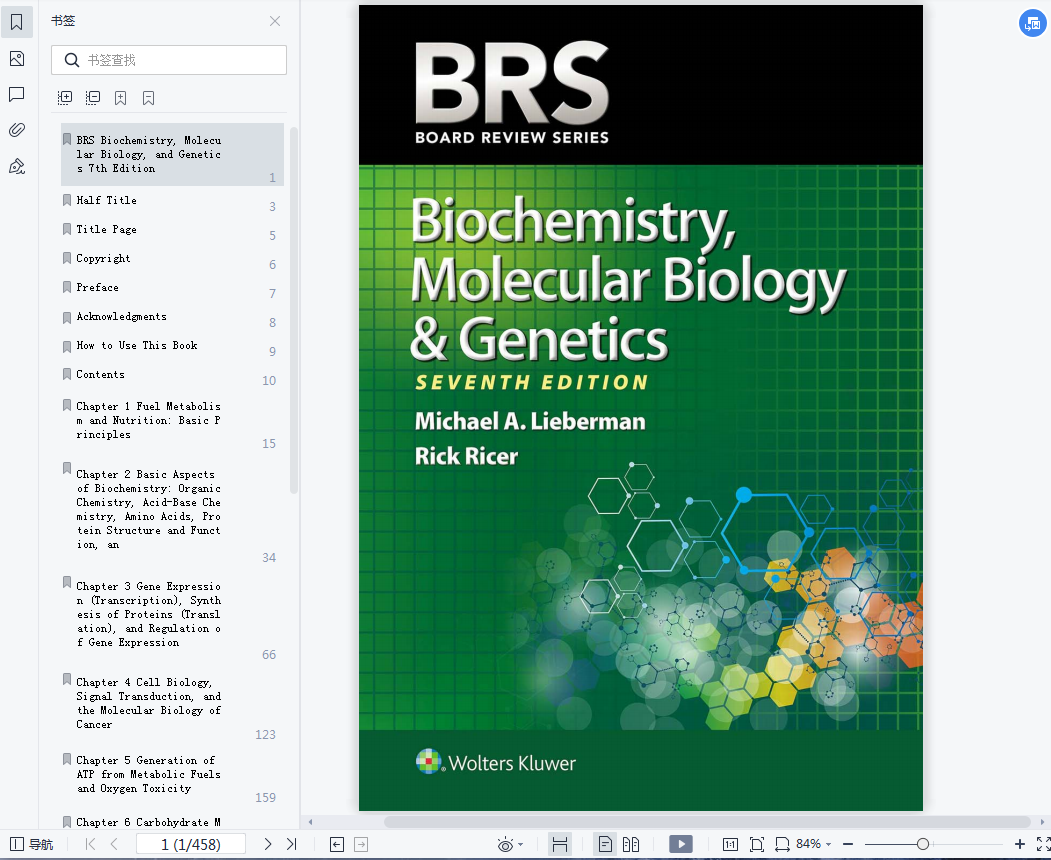Go to 'How to Use This Book' bookmark
This screenshot has height=860, width=1051.
(x=137, y=345)
